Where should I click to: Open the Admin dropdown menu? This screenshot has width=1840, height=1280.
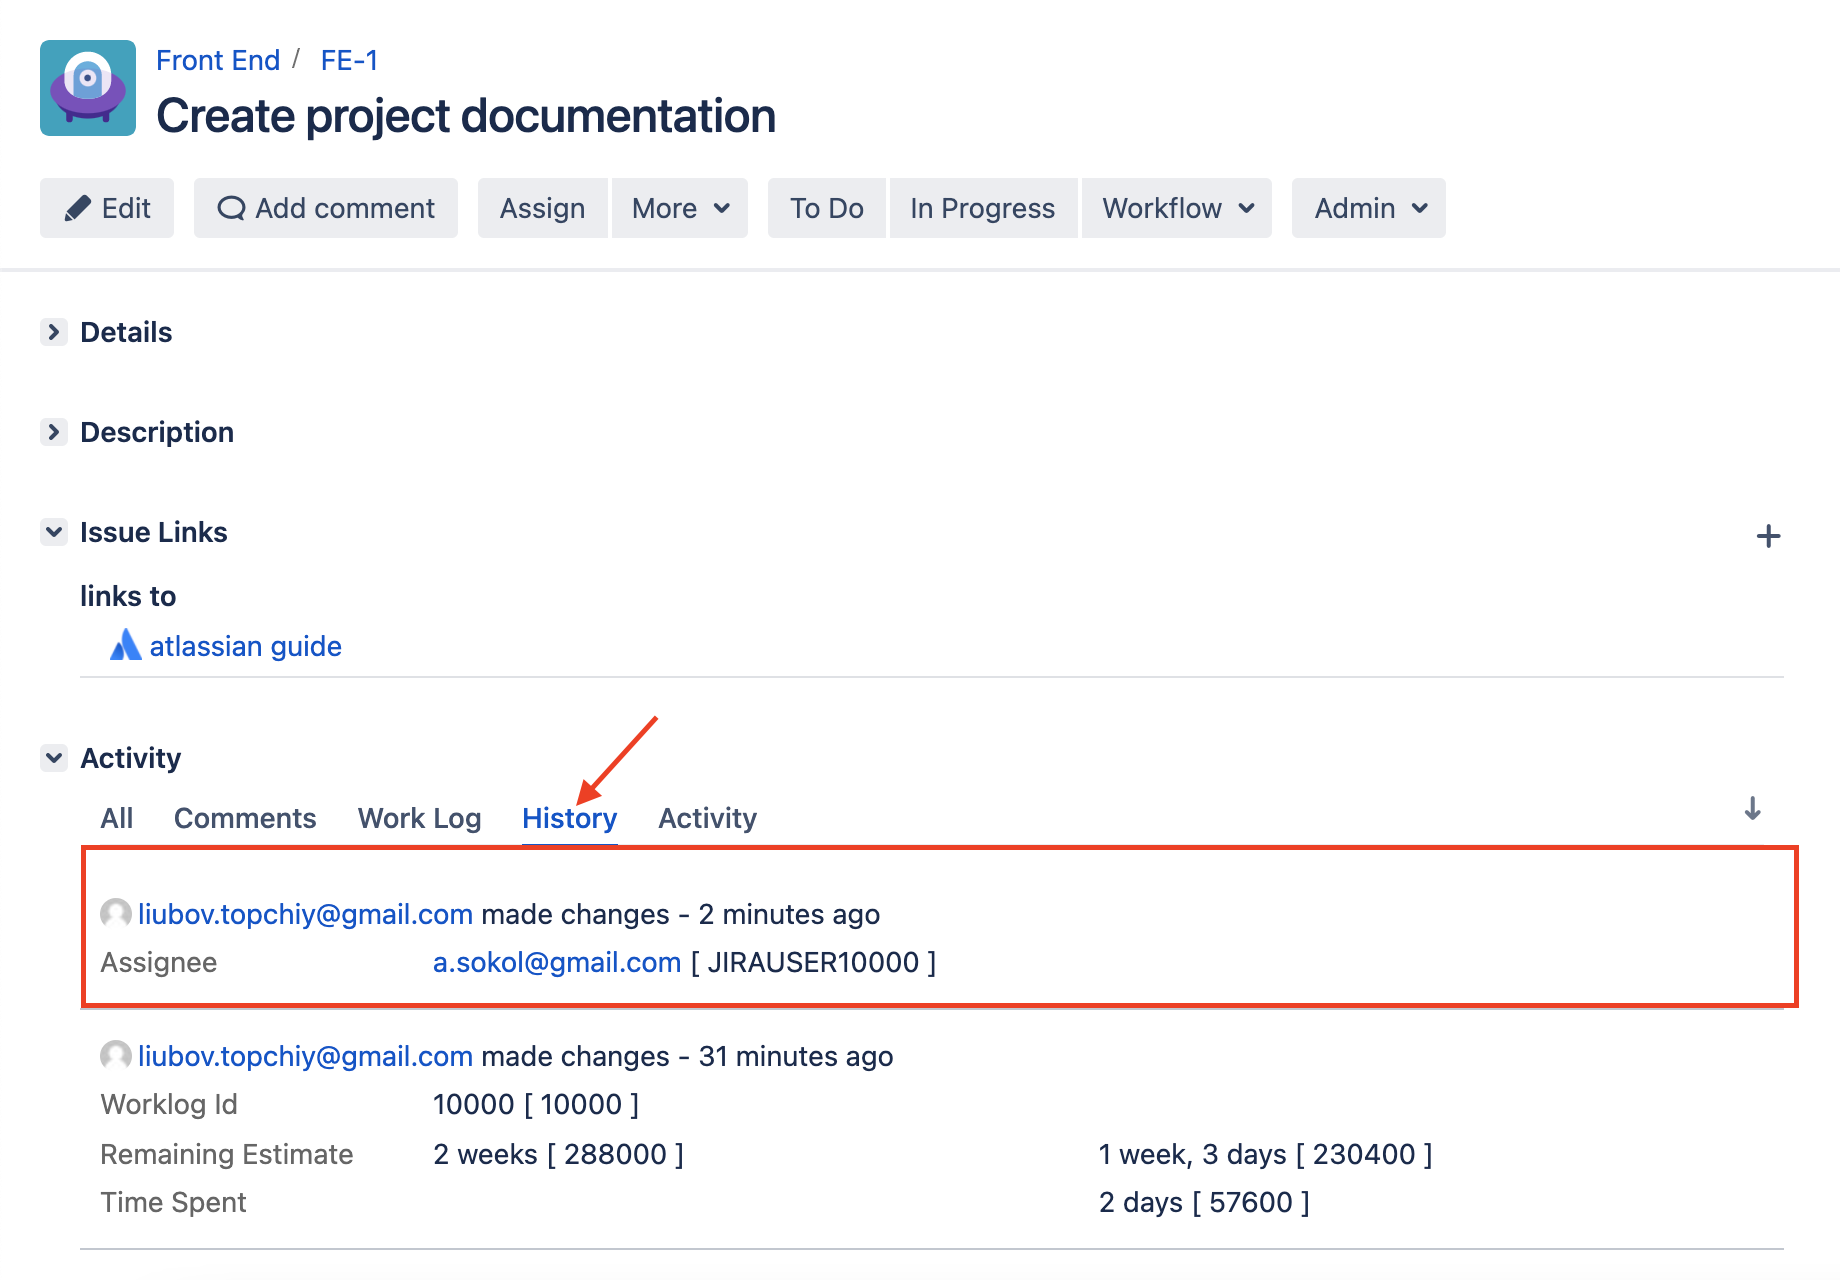coord(1368,208)
